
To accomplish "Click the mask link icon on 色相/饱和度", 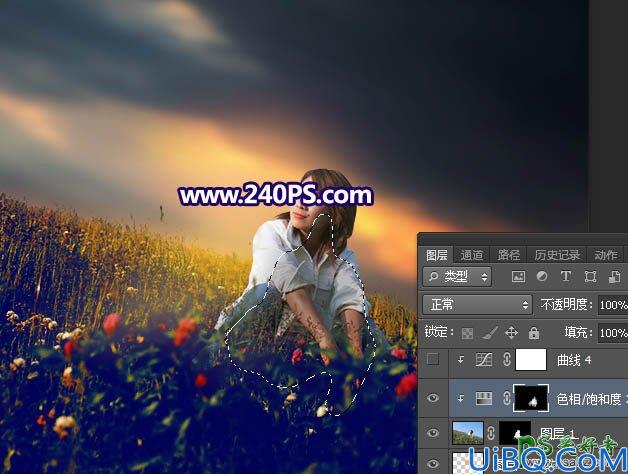I will [506, 398].
